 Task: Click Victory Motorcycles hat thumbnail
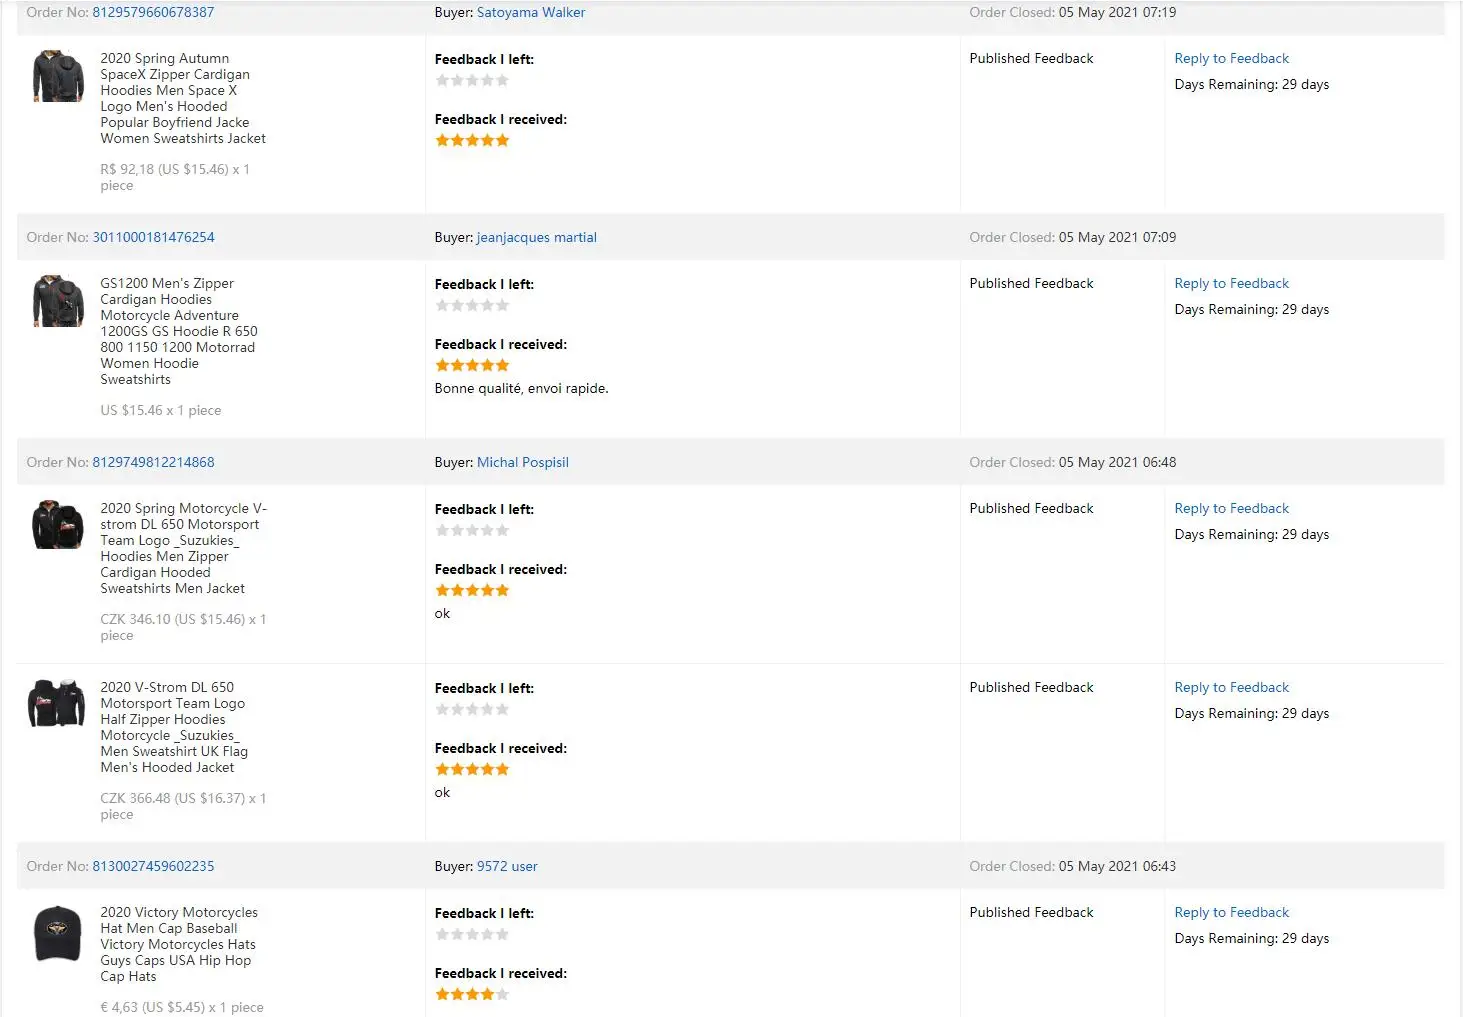coord(57,934)
